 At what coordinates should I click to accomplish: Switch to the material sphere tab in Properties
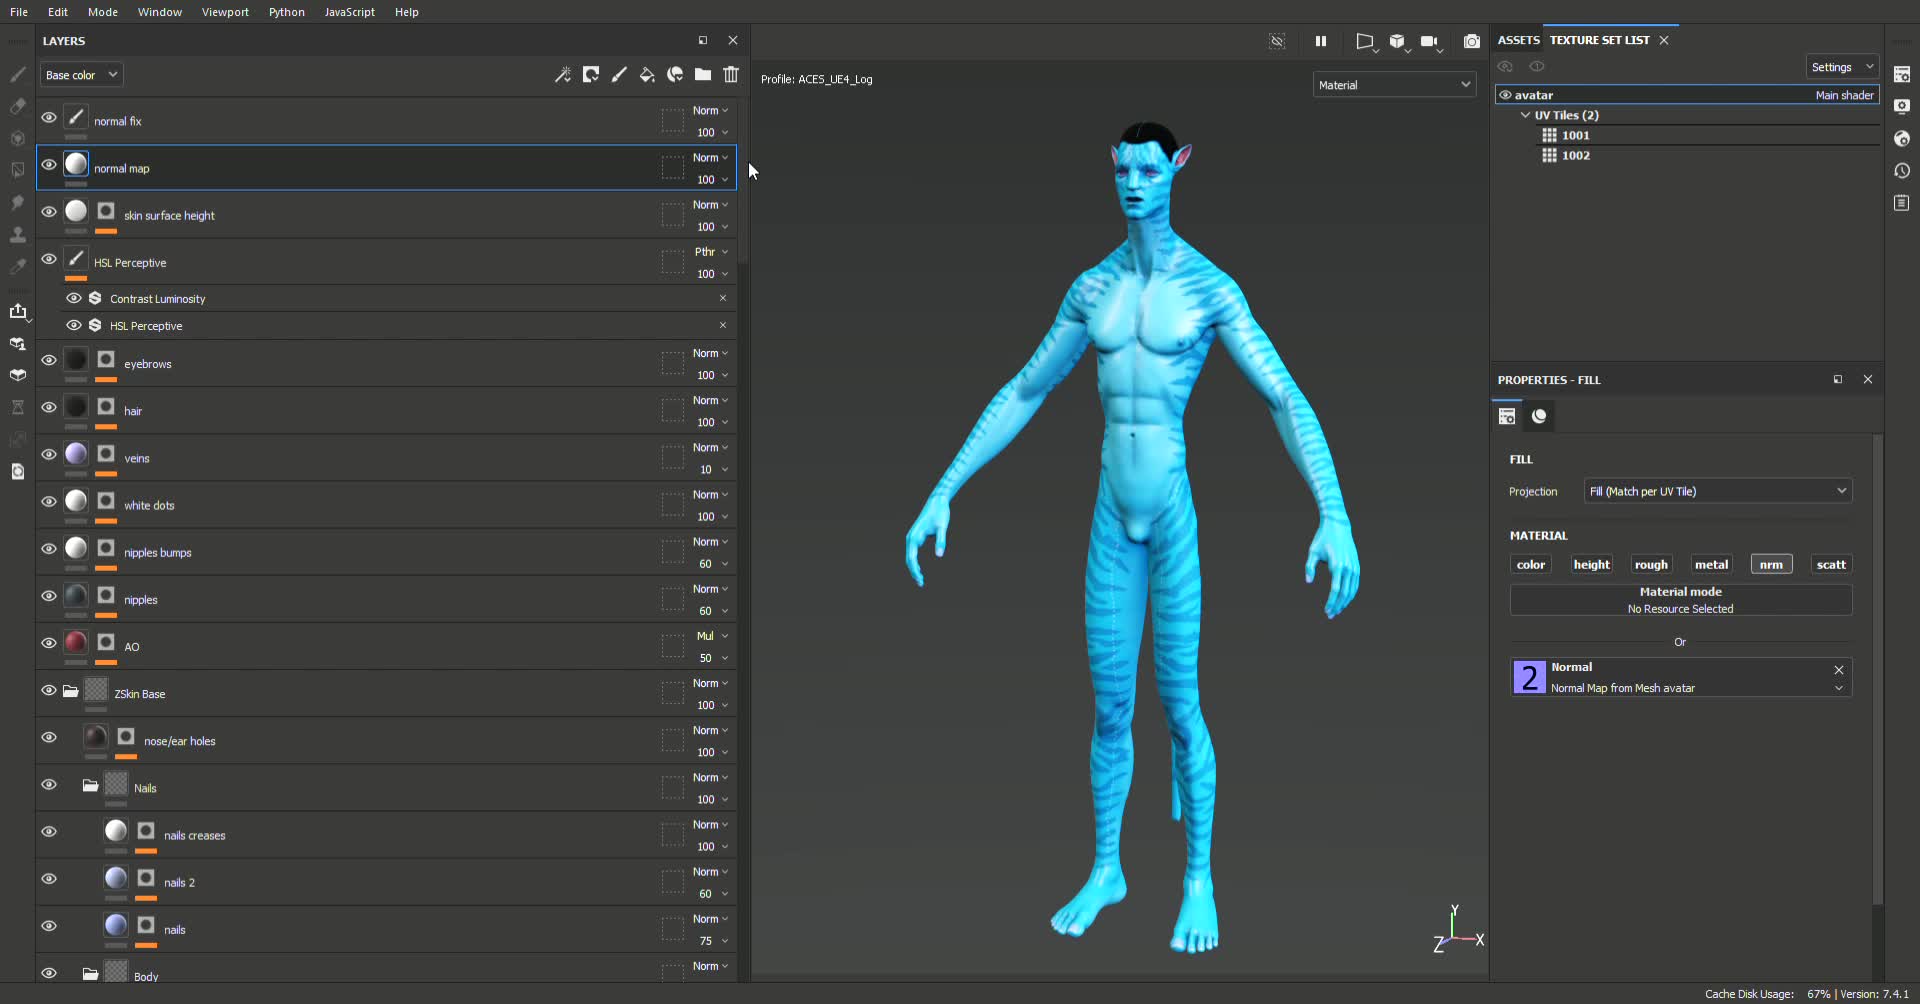1539,416
